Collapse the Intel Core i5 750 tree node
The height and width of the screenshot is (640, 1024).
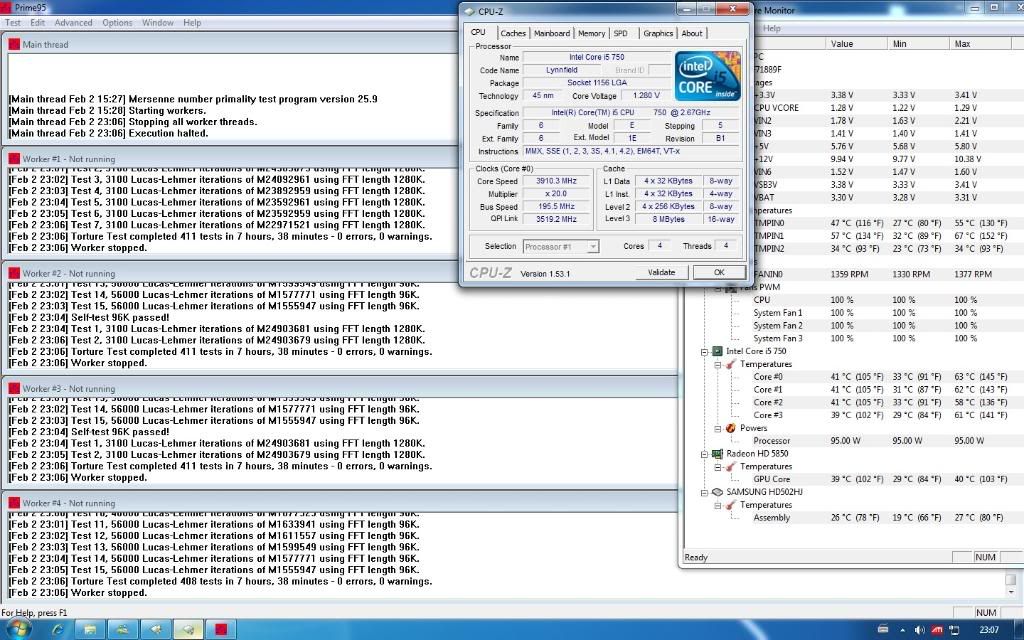(x=705, y=351)
